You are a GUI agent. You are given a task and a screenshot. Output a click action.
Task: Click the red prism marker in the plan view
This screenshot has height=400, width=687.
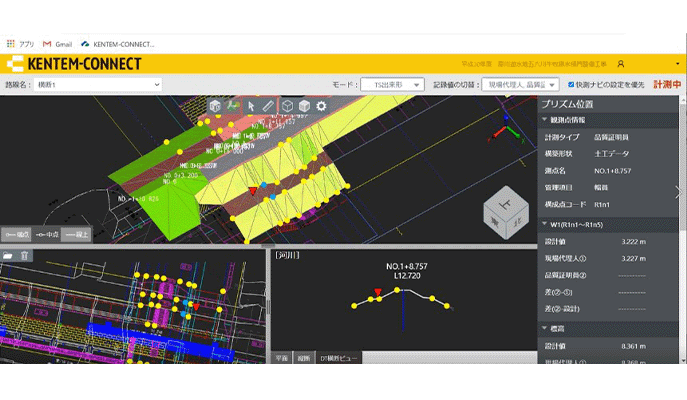click(x=196, y=307)
